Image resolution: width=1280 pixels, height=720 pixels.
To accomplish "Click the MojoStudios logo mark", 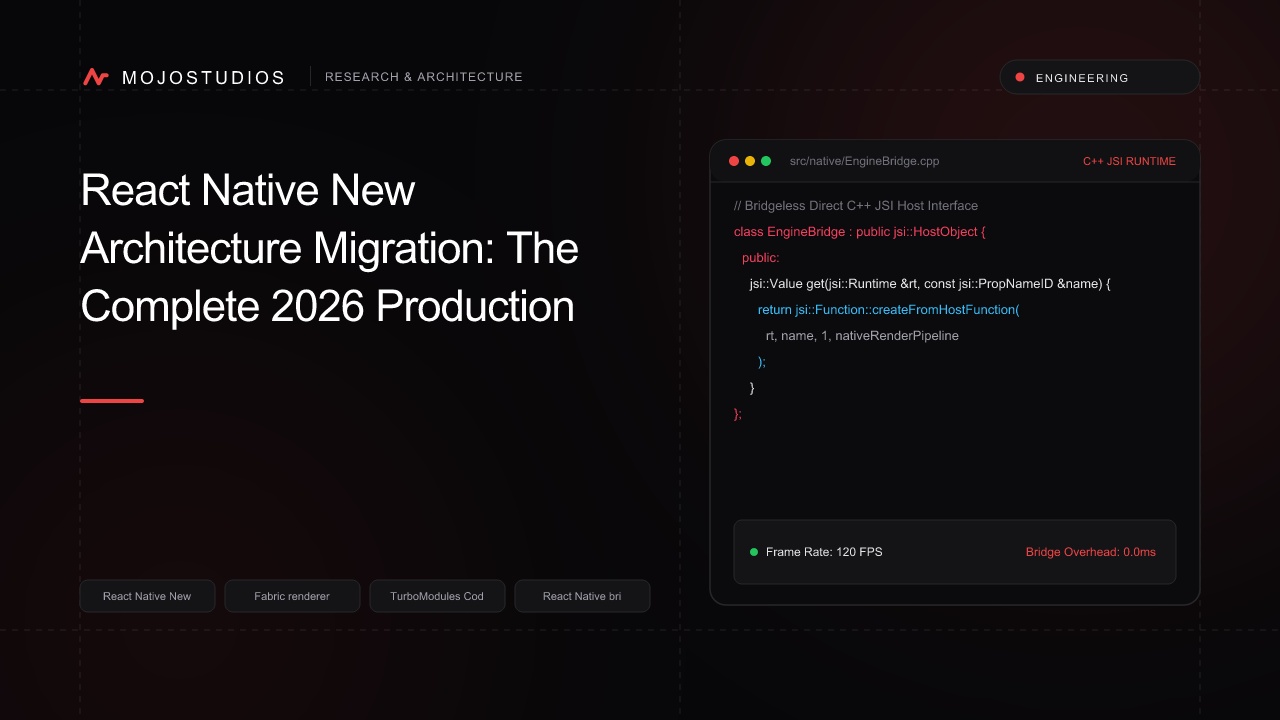I will coord(96,77).
